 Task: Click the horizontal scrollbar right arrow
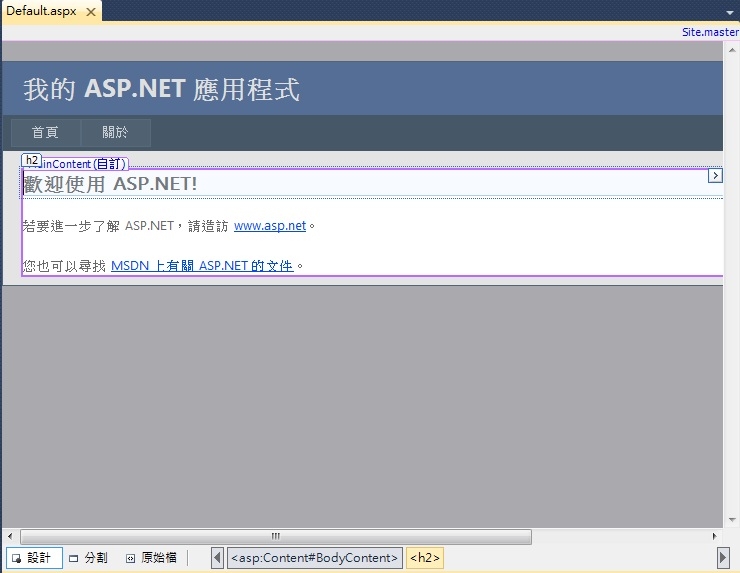point(715,537)
